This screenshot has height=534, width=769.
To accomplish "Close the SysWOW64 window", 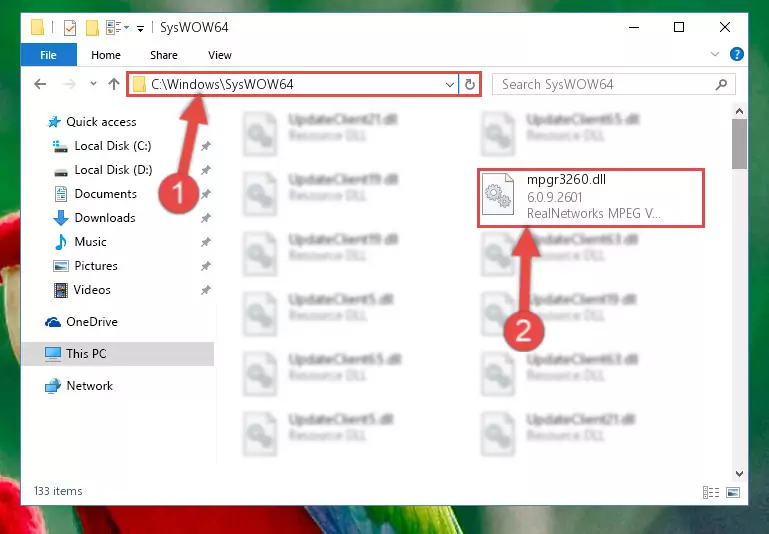I will coord(725,27).
